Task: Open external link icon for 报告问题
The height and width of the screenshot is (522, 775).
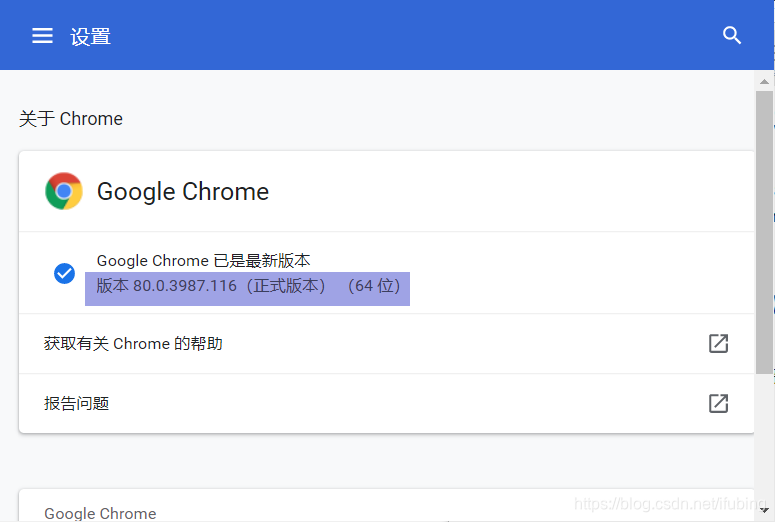Action: point(719,403)
